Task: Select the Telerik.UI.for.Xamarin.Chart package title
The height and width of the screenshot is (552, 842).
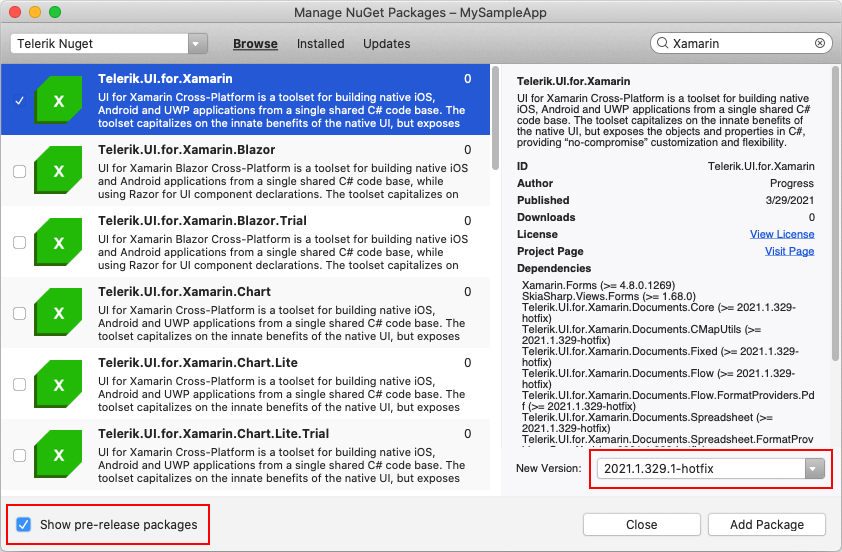Action: (x=184, y=292)
